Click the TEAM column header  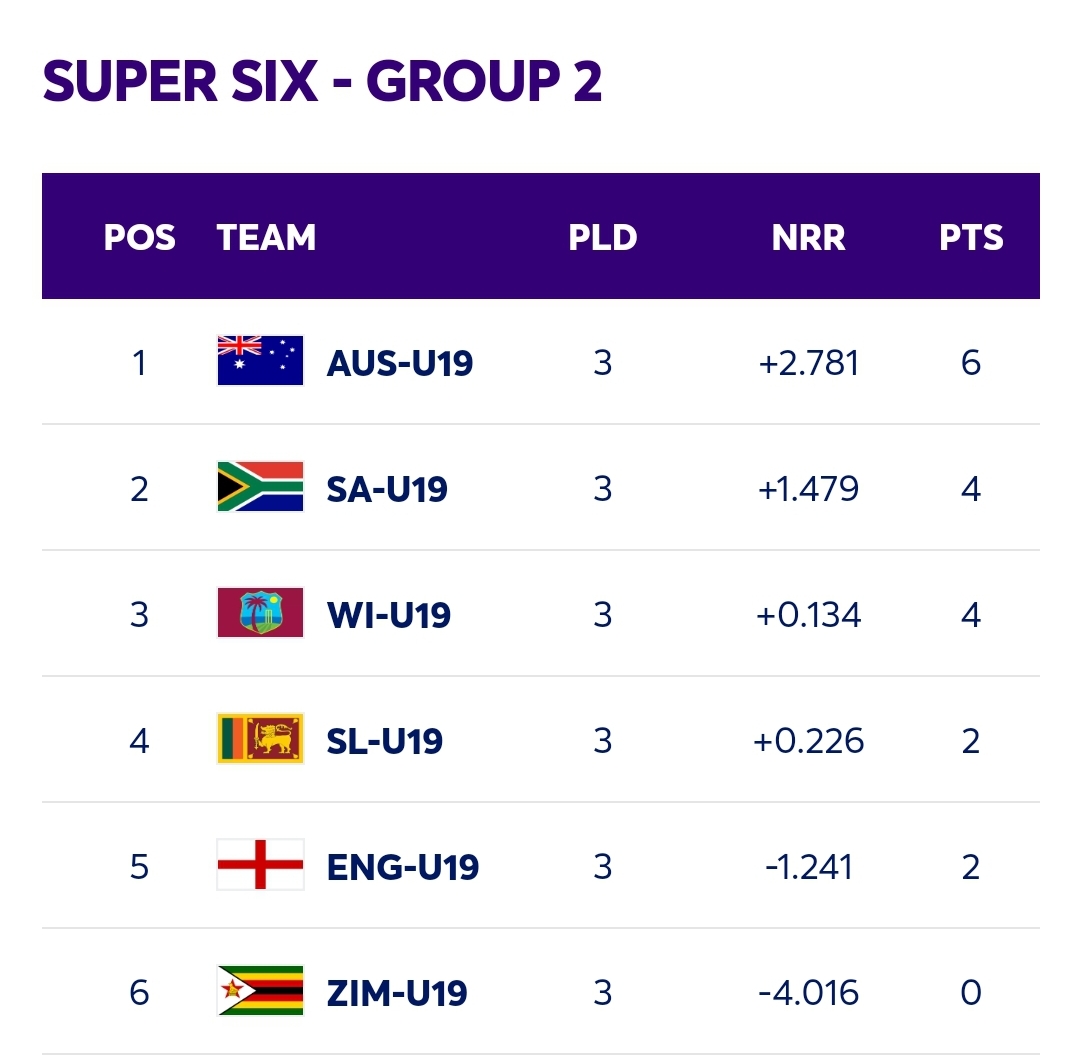pos(266,238)
